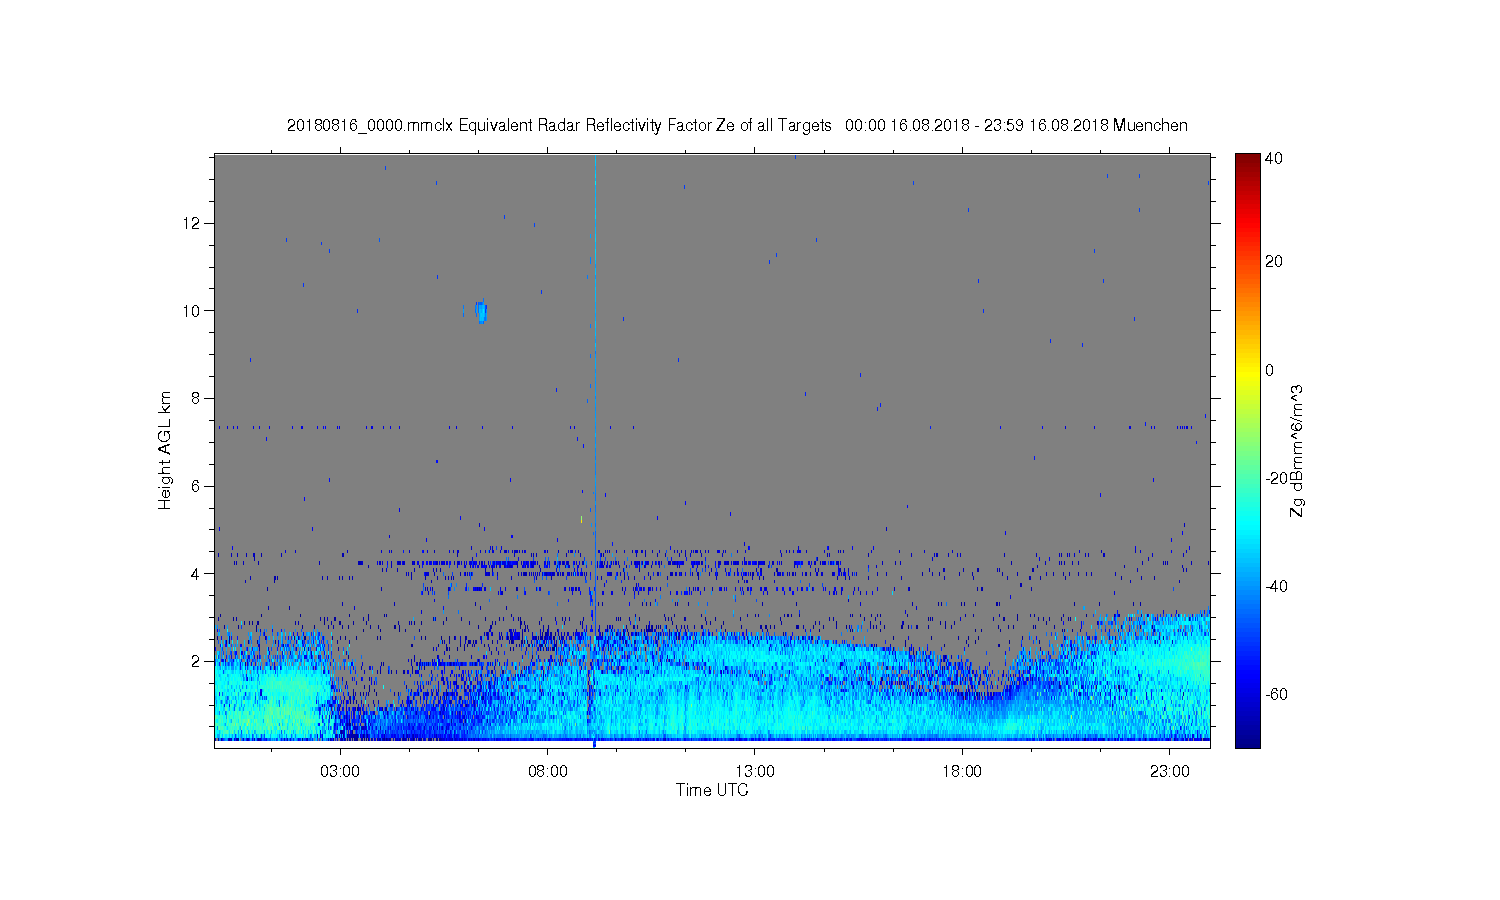Click the isolated blue echo near 10 km
The width and height of the screenshot is (1500, 900).
[481, 311]
